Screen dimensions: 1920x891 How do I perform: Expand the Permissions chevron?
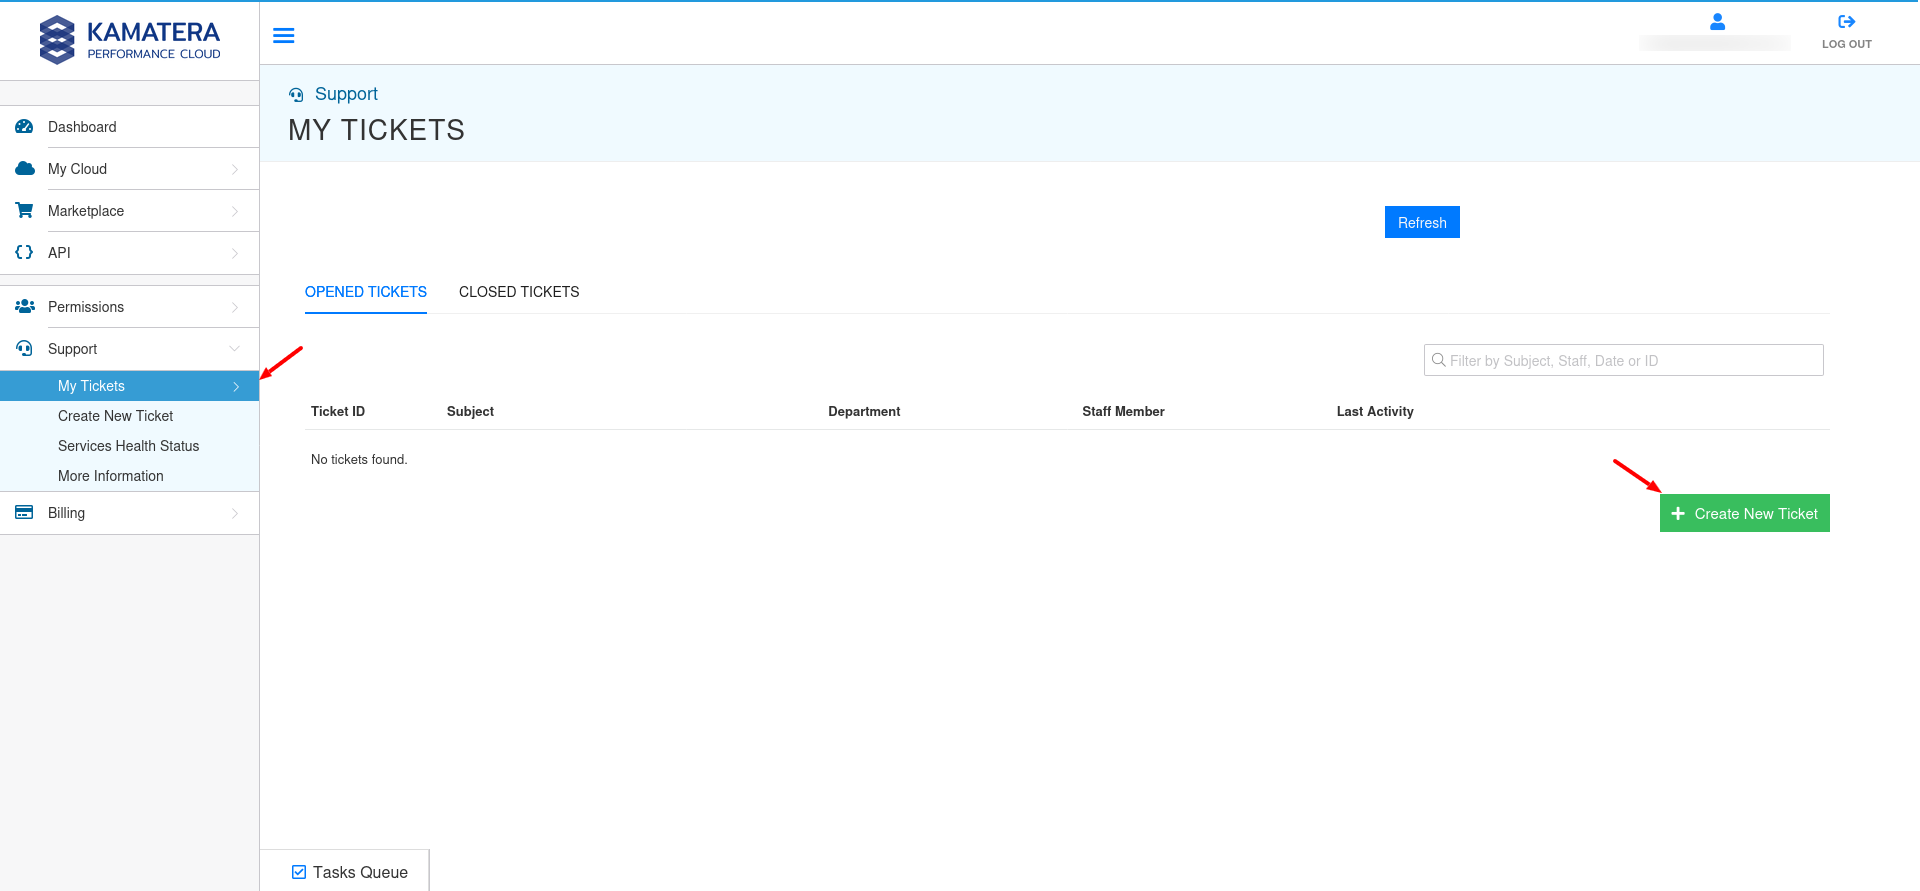(x=235, y=307)
